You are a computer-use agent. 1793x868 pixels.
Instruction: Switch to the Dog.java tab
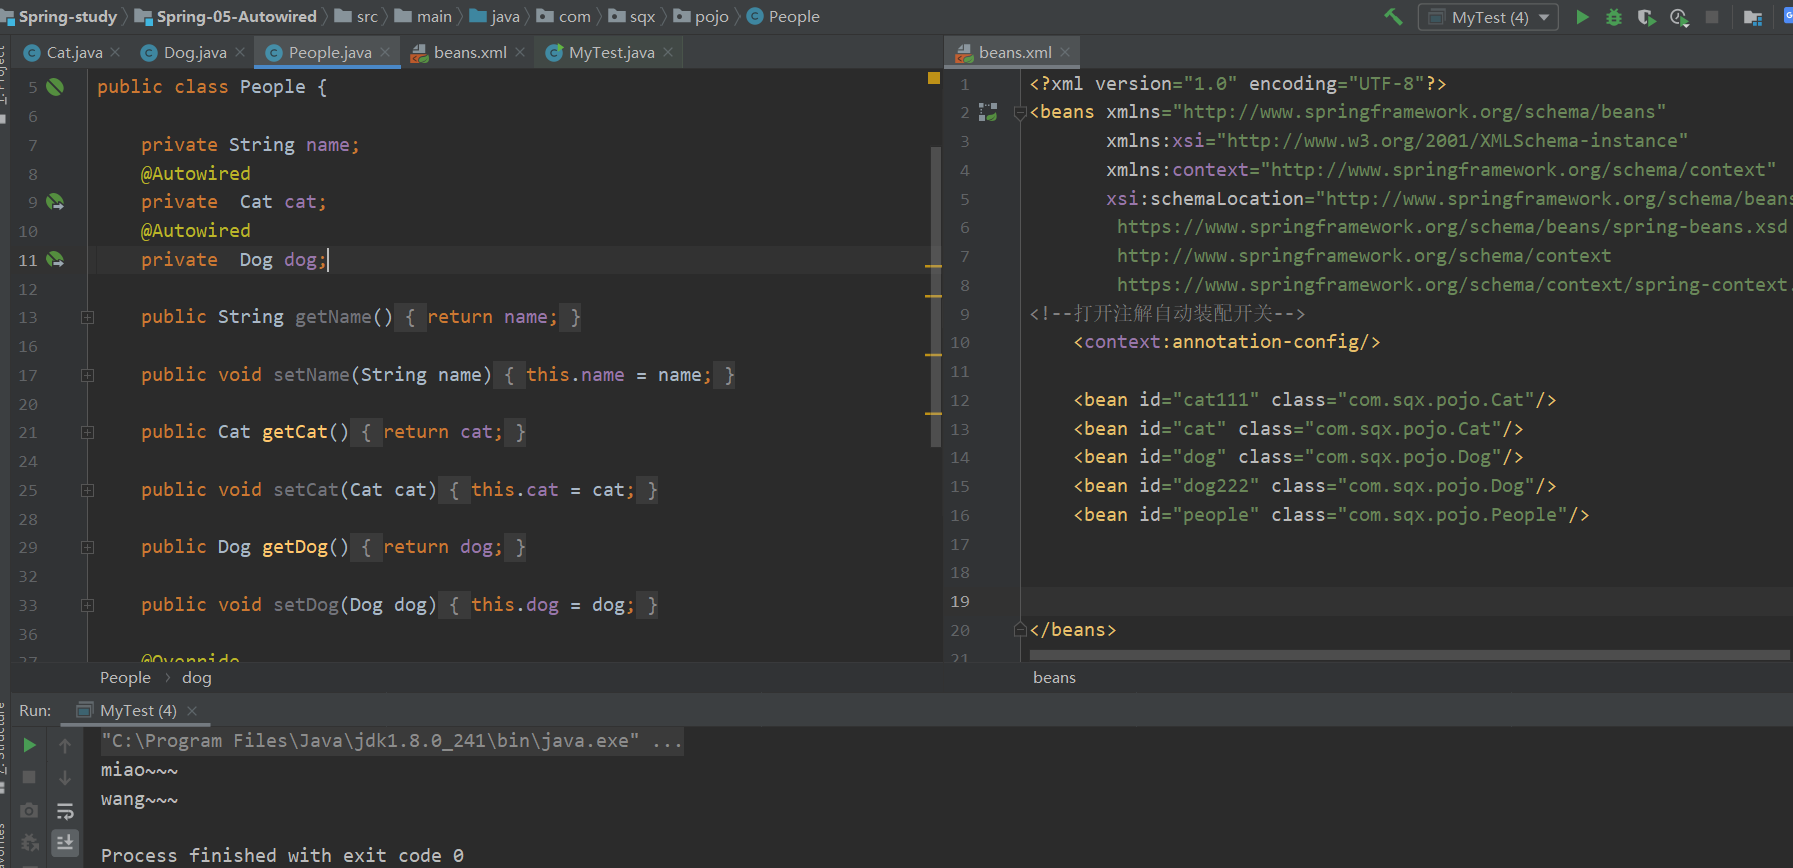(195, 53)
